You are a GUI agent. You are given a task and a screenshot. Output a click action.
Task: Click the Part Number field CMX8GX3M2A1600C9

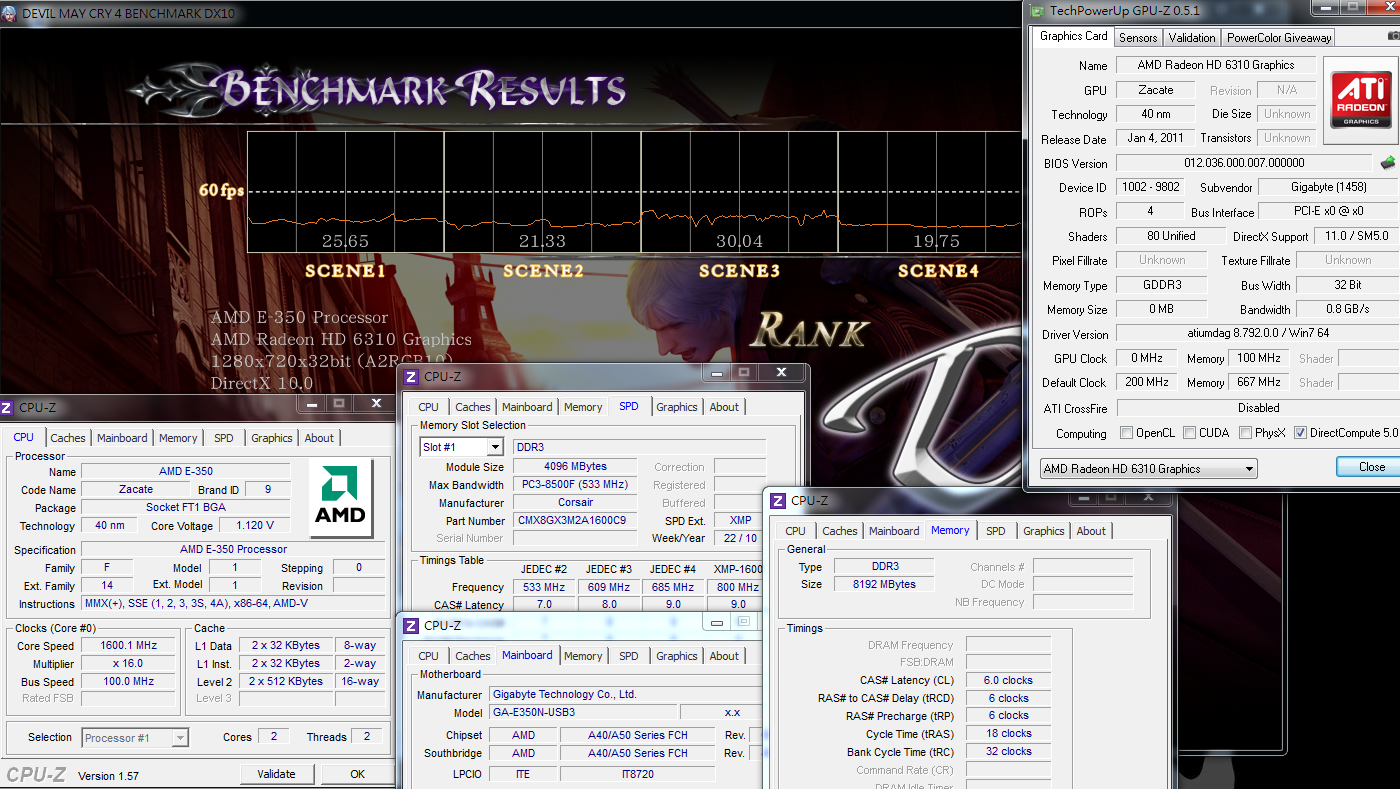click(x=576, y=521)
